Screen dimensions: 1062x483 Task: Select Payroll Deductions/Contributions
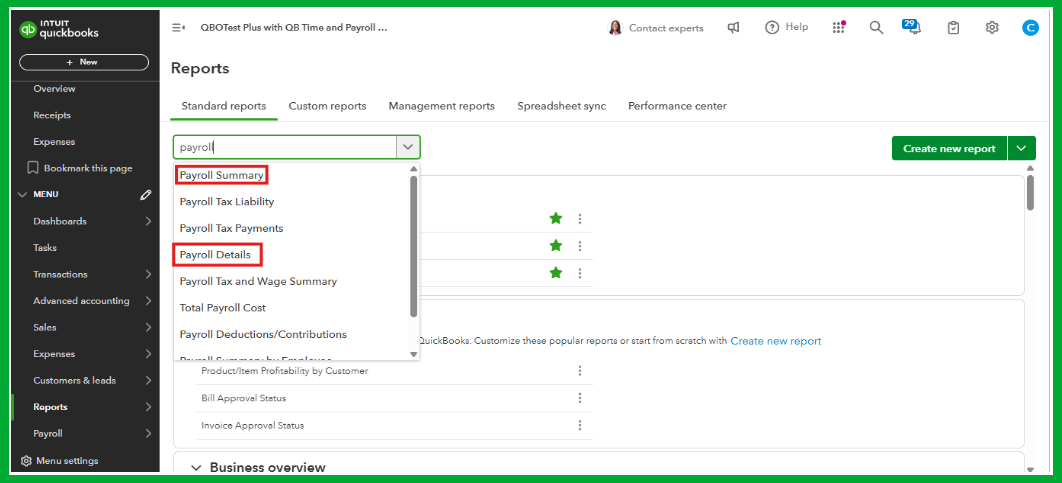pyautogui.click(x=263, y=334)
